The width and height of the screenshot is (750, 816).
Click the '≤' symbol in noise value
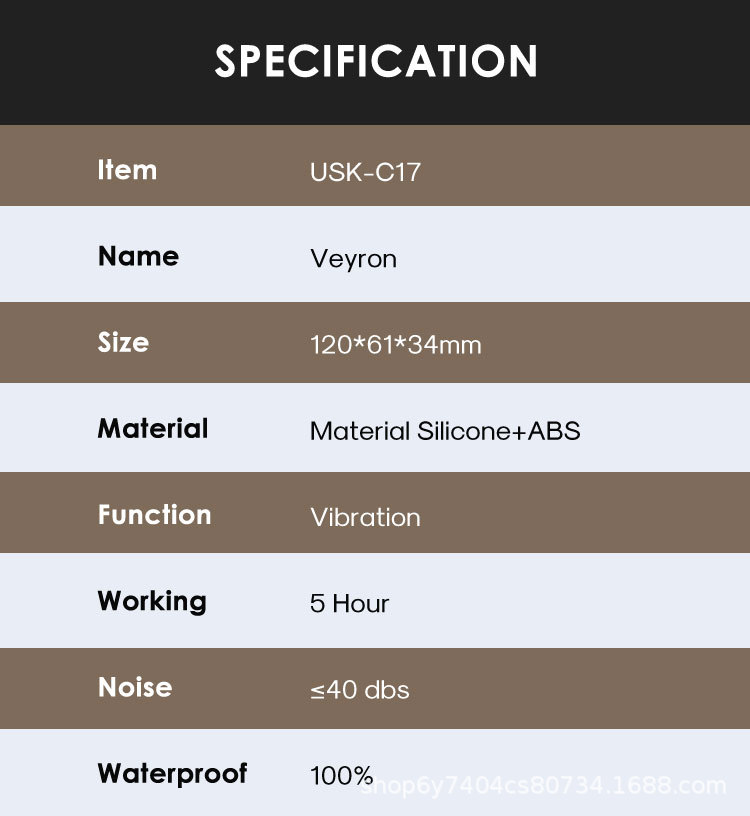tap(318, 691)
